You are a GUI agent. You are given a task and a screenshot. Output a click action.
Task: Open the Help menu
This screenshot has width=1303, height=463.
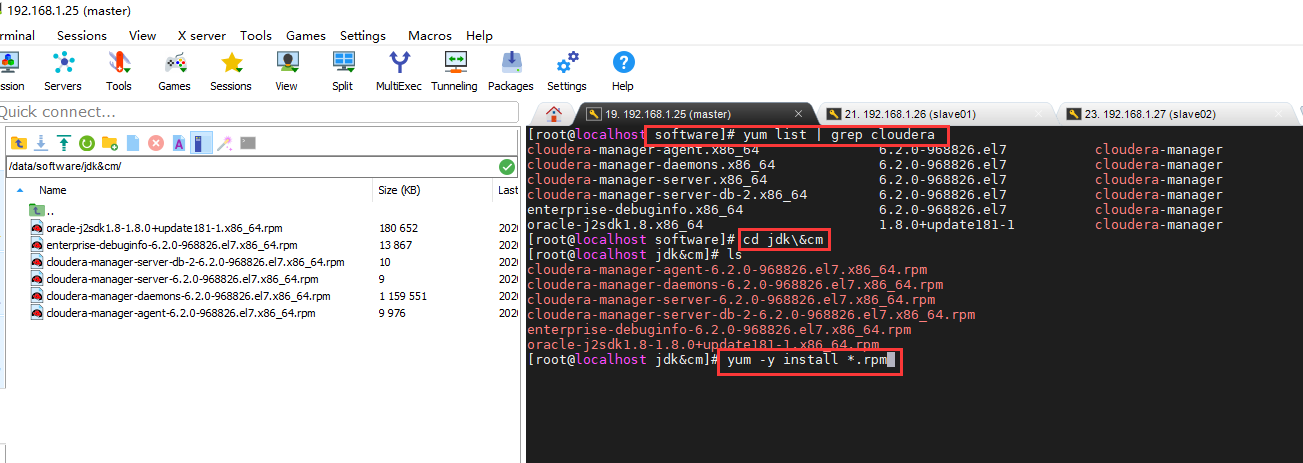coord(480,35)
